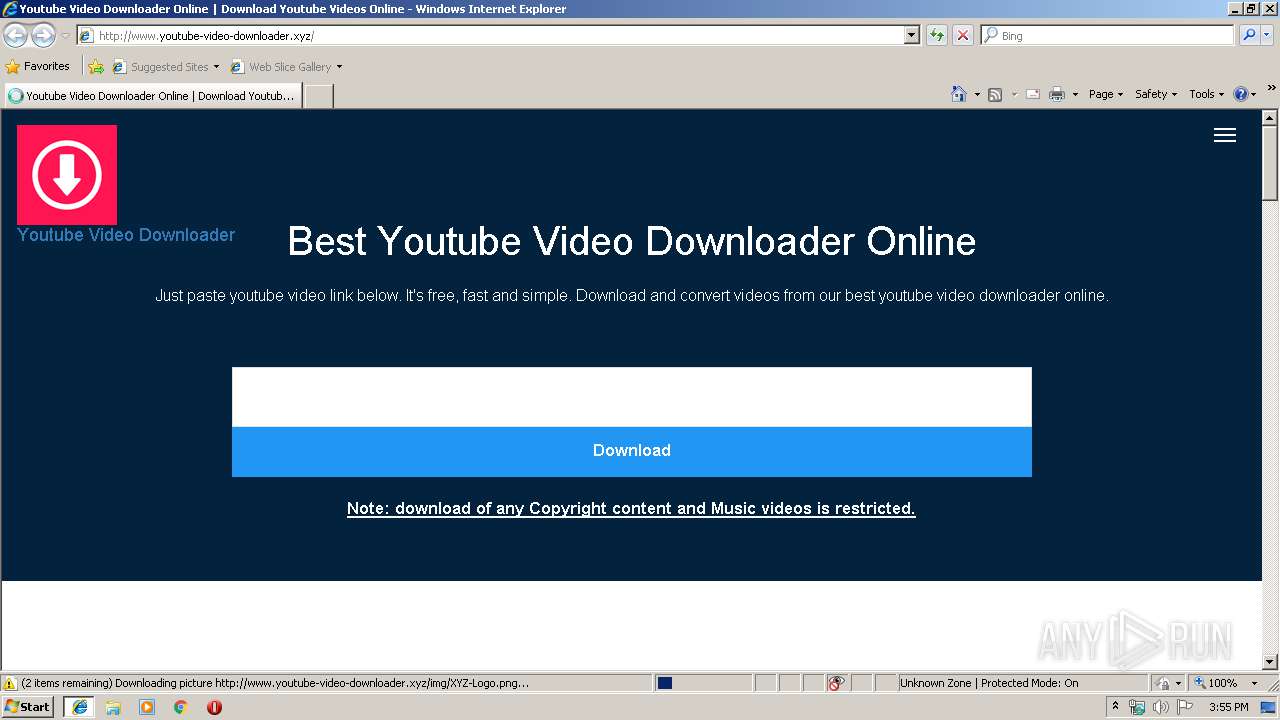This screenshot has width=1280, height=720.
Task: Open the Favorites star button
Action: (x=38, y=67)
